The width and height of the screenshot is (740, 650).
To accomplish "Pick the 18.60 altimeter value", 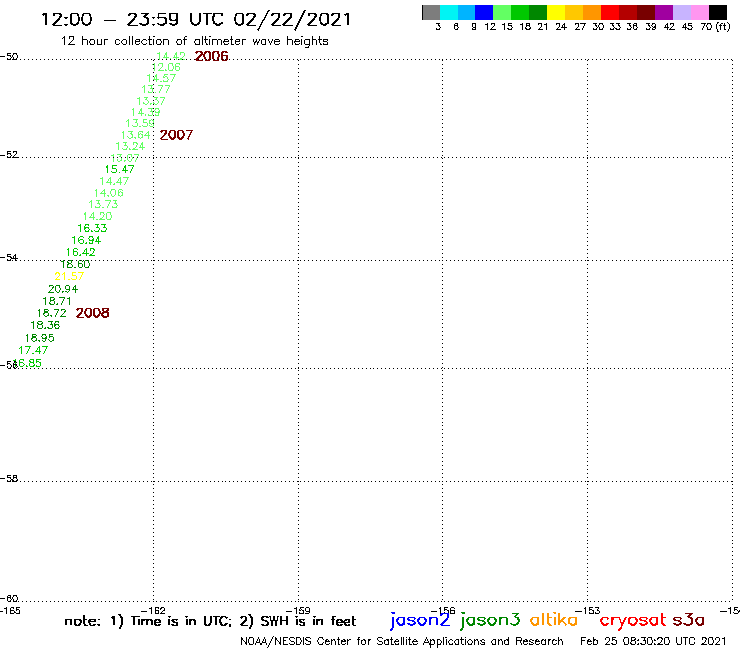I will tap(76, 264).
